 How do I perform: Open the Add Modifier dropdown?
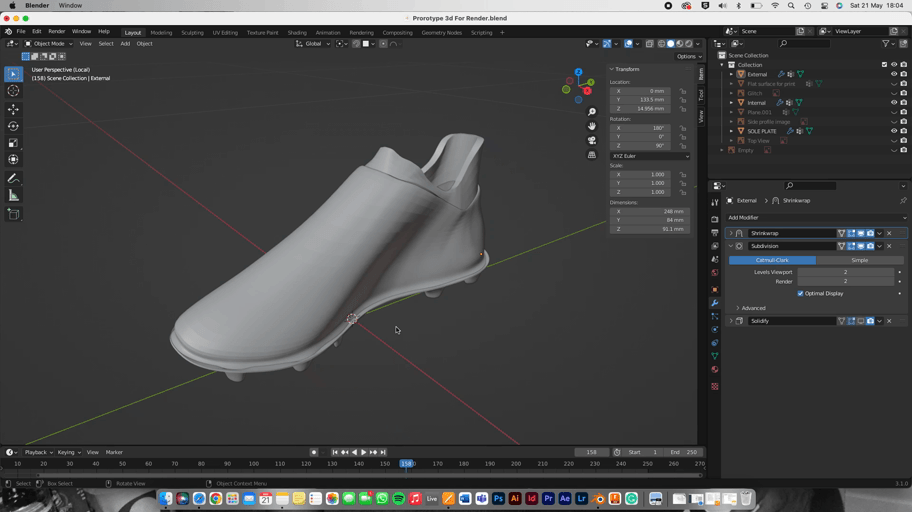point(817,218)
